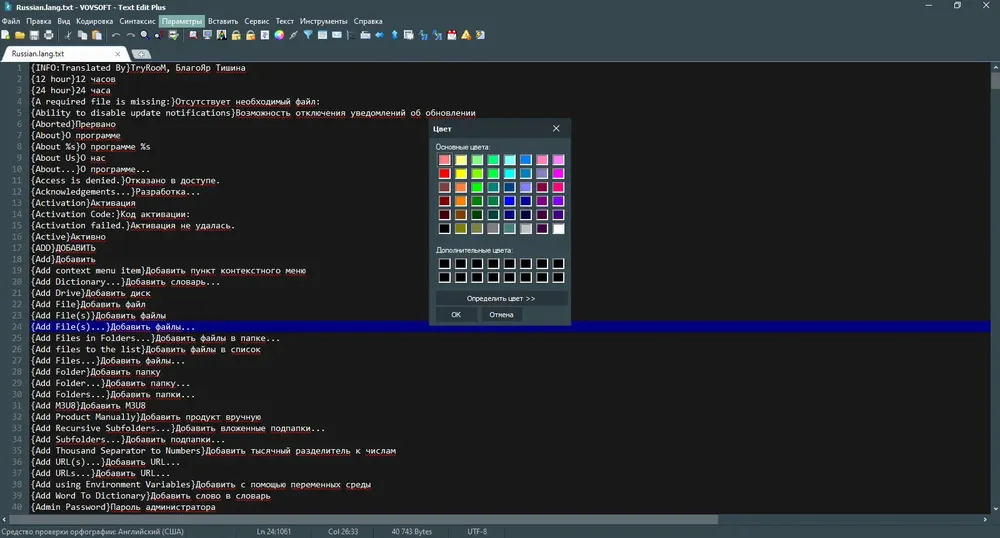
Task: Open Find with magnifier icon
Action: [x=145, y=35]
